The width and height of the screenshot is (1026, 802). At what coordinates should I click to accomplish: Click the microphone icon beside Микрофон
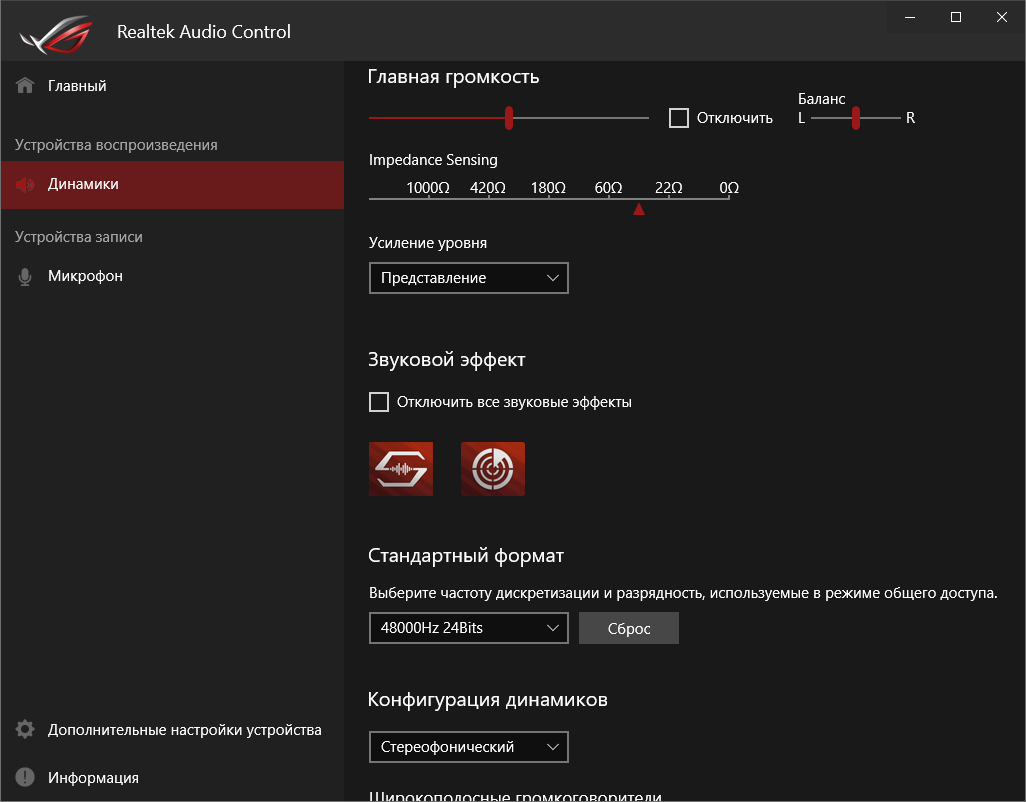[24, 275]
